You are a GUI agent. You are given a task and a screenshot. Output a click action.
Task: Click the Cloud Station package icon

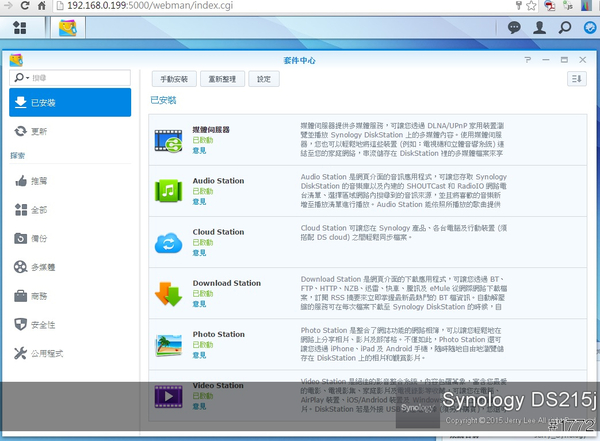(x=167, y=242)
